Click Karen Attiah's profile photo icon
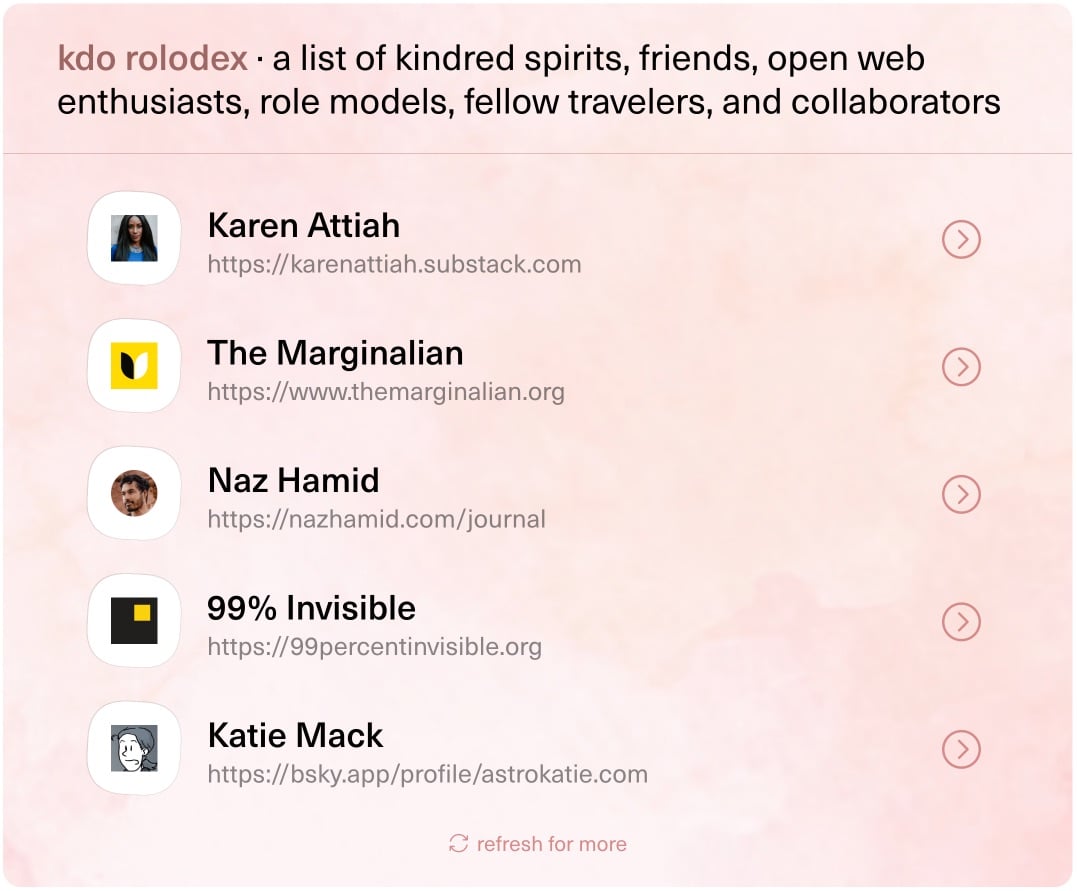 coord(134,239)
